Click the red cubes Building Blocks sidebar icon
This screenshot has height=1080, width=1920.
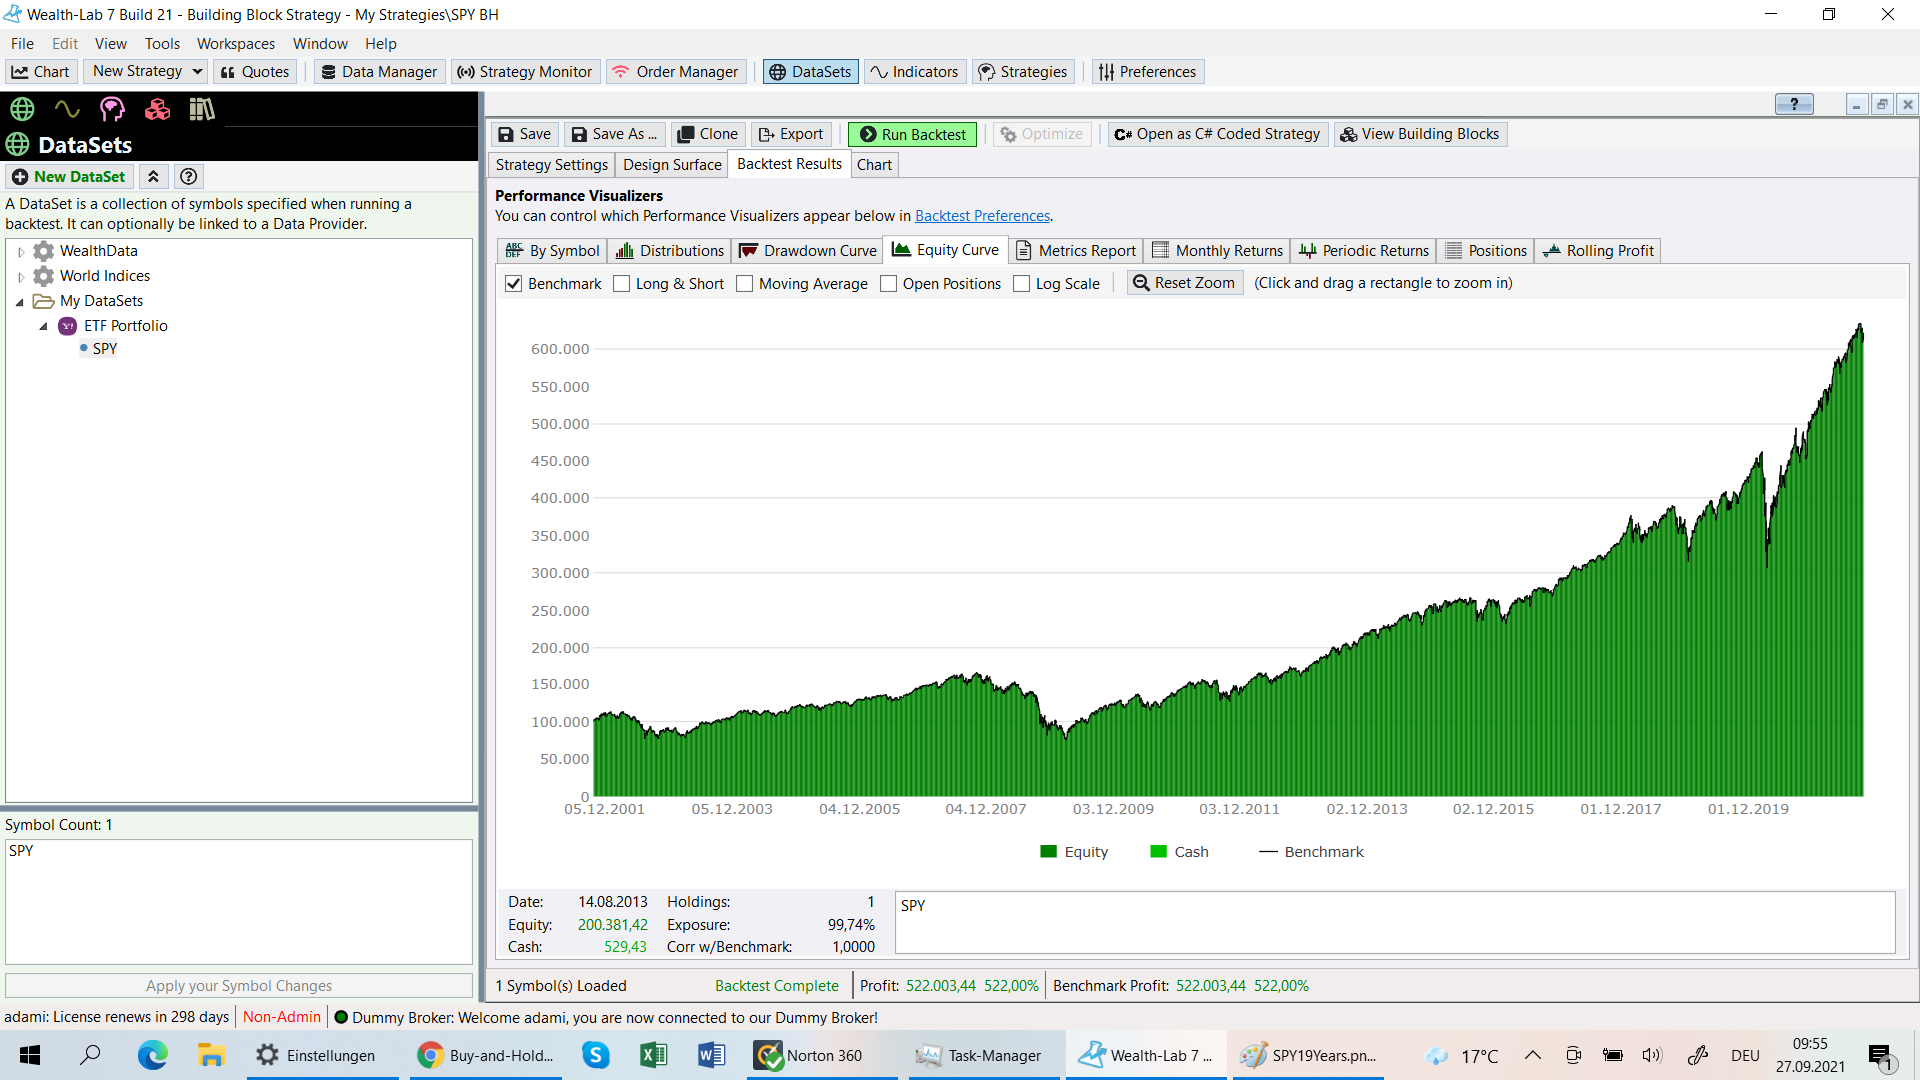click(x=157, y=109)
